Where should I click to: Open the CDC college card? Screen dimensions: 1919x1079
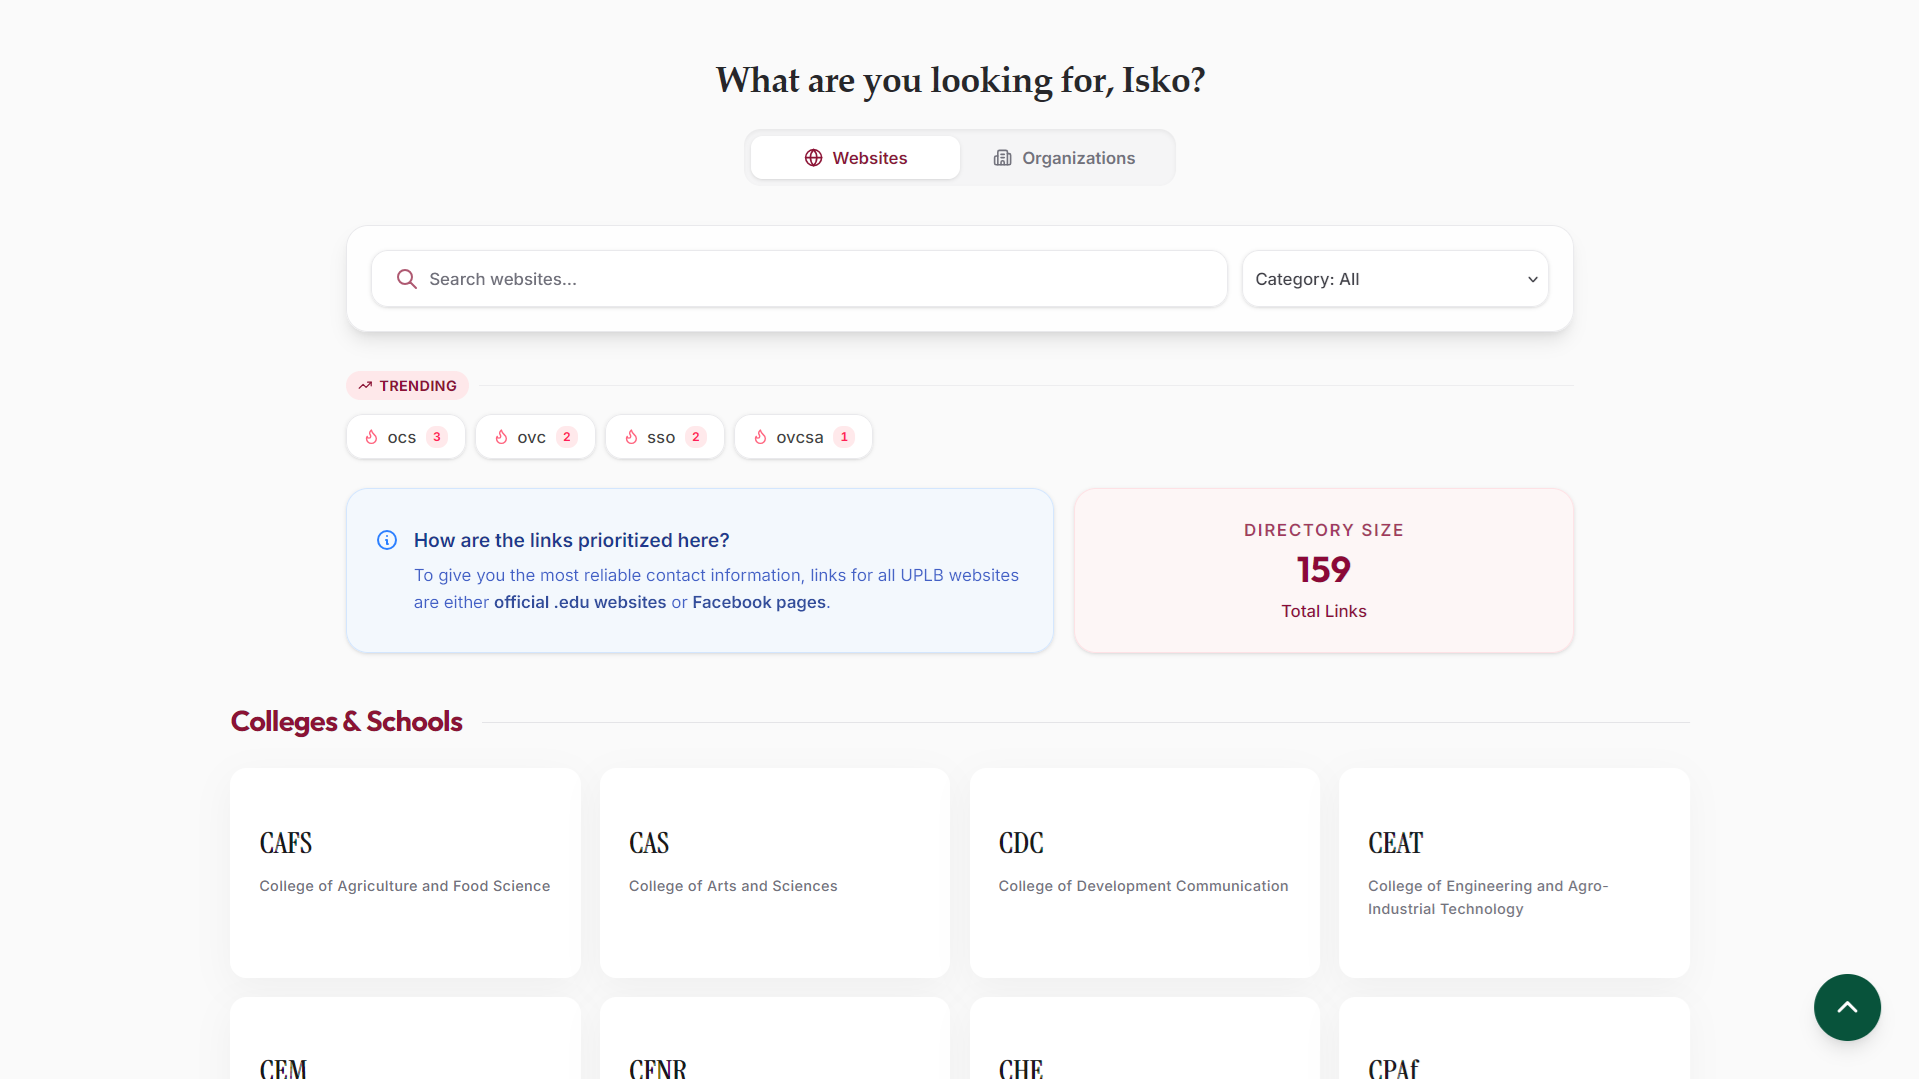tap(1145, 873)
